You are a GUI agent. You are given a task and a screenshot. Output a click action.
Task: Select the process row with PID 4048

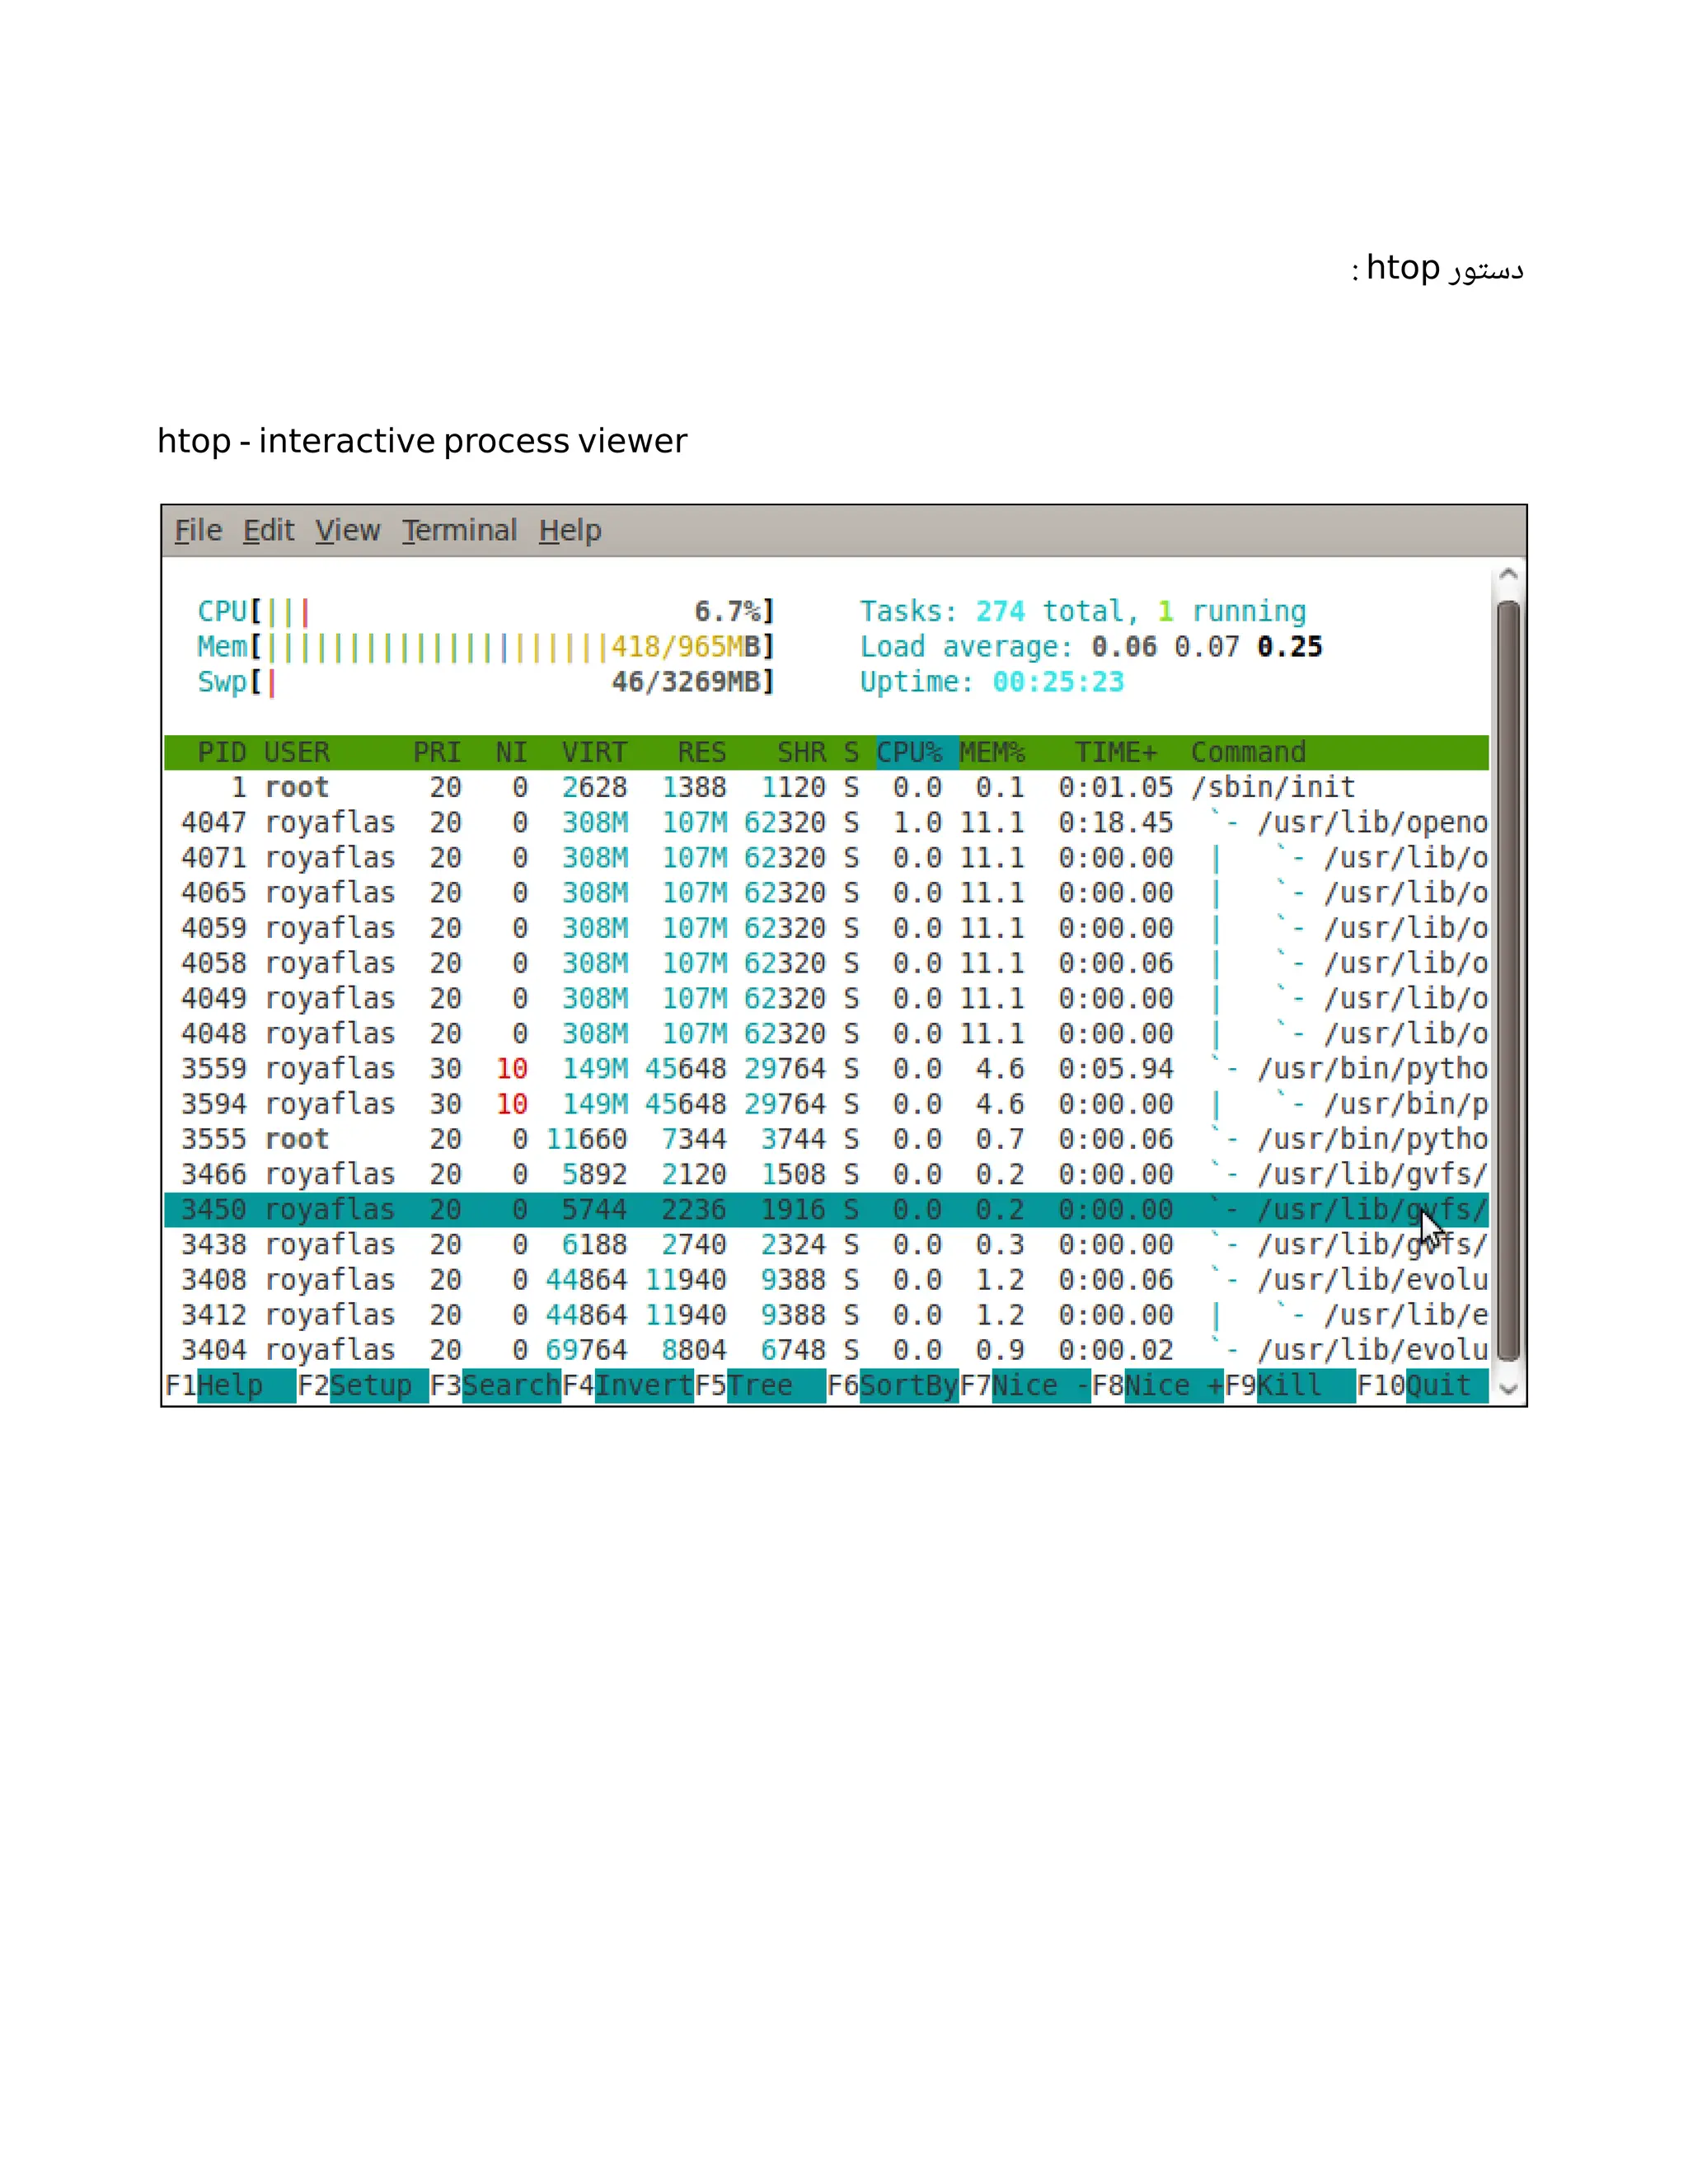click(x=826, y=1033)
